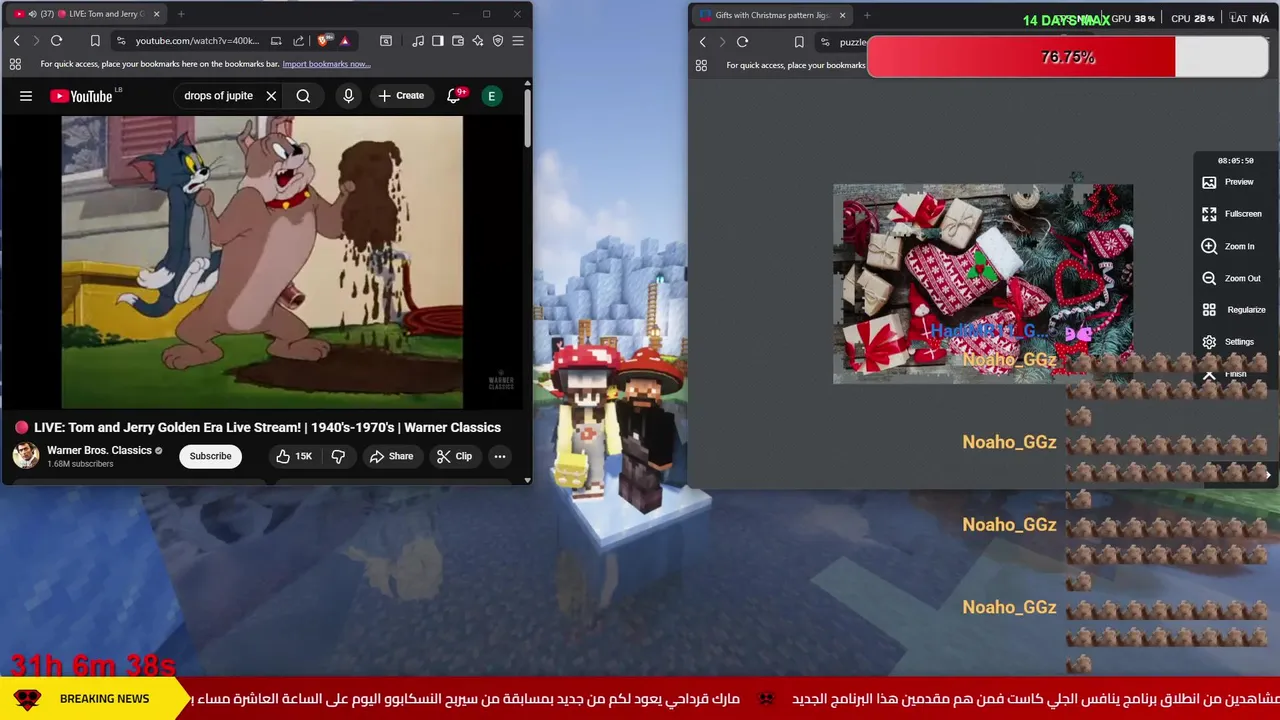Image resolution: width=1280 pixels, height=720 pixels.
Task: Click the Warner Bros. Classics channel avatar
Action: tap(26, 456)
